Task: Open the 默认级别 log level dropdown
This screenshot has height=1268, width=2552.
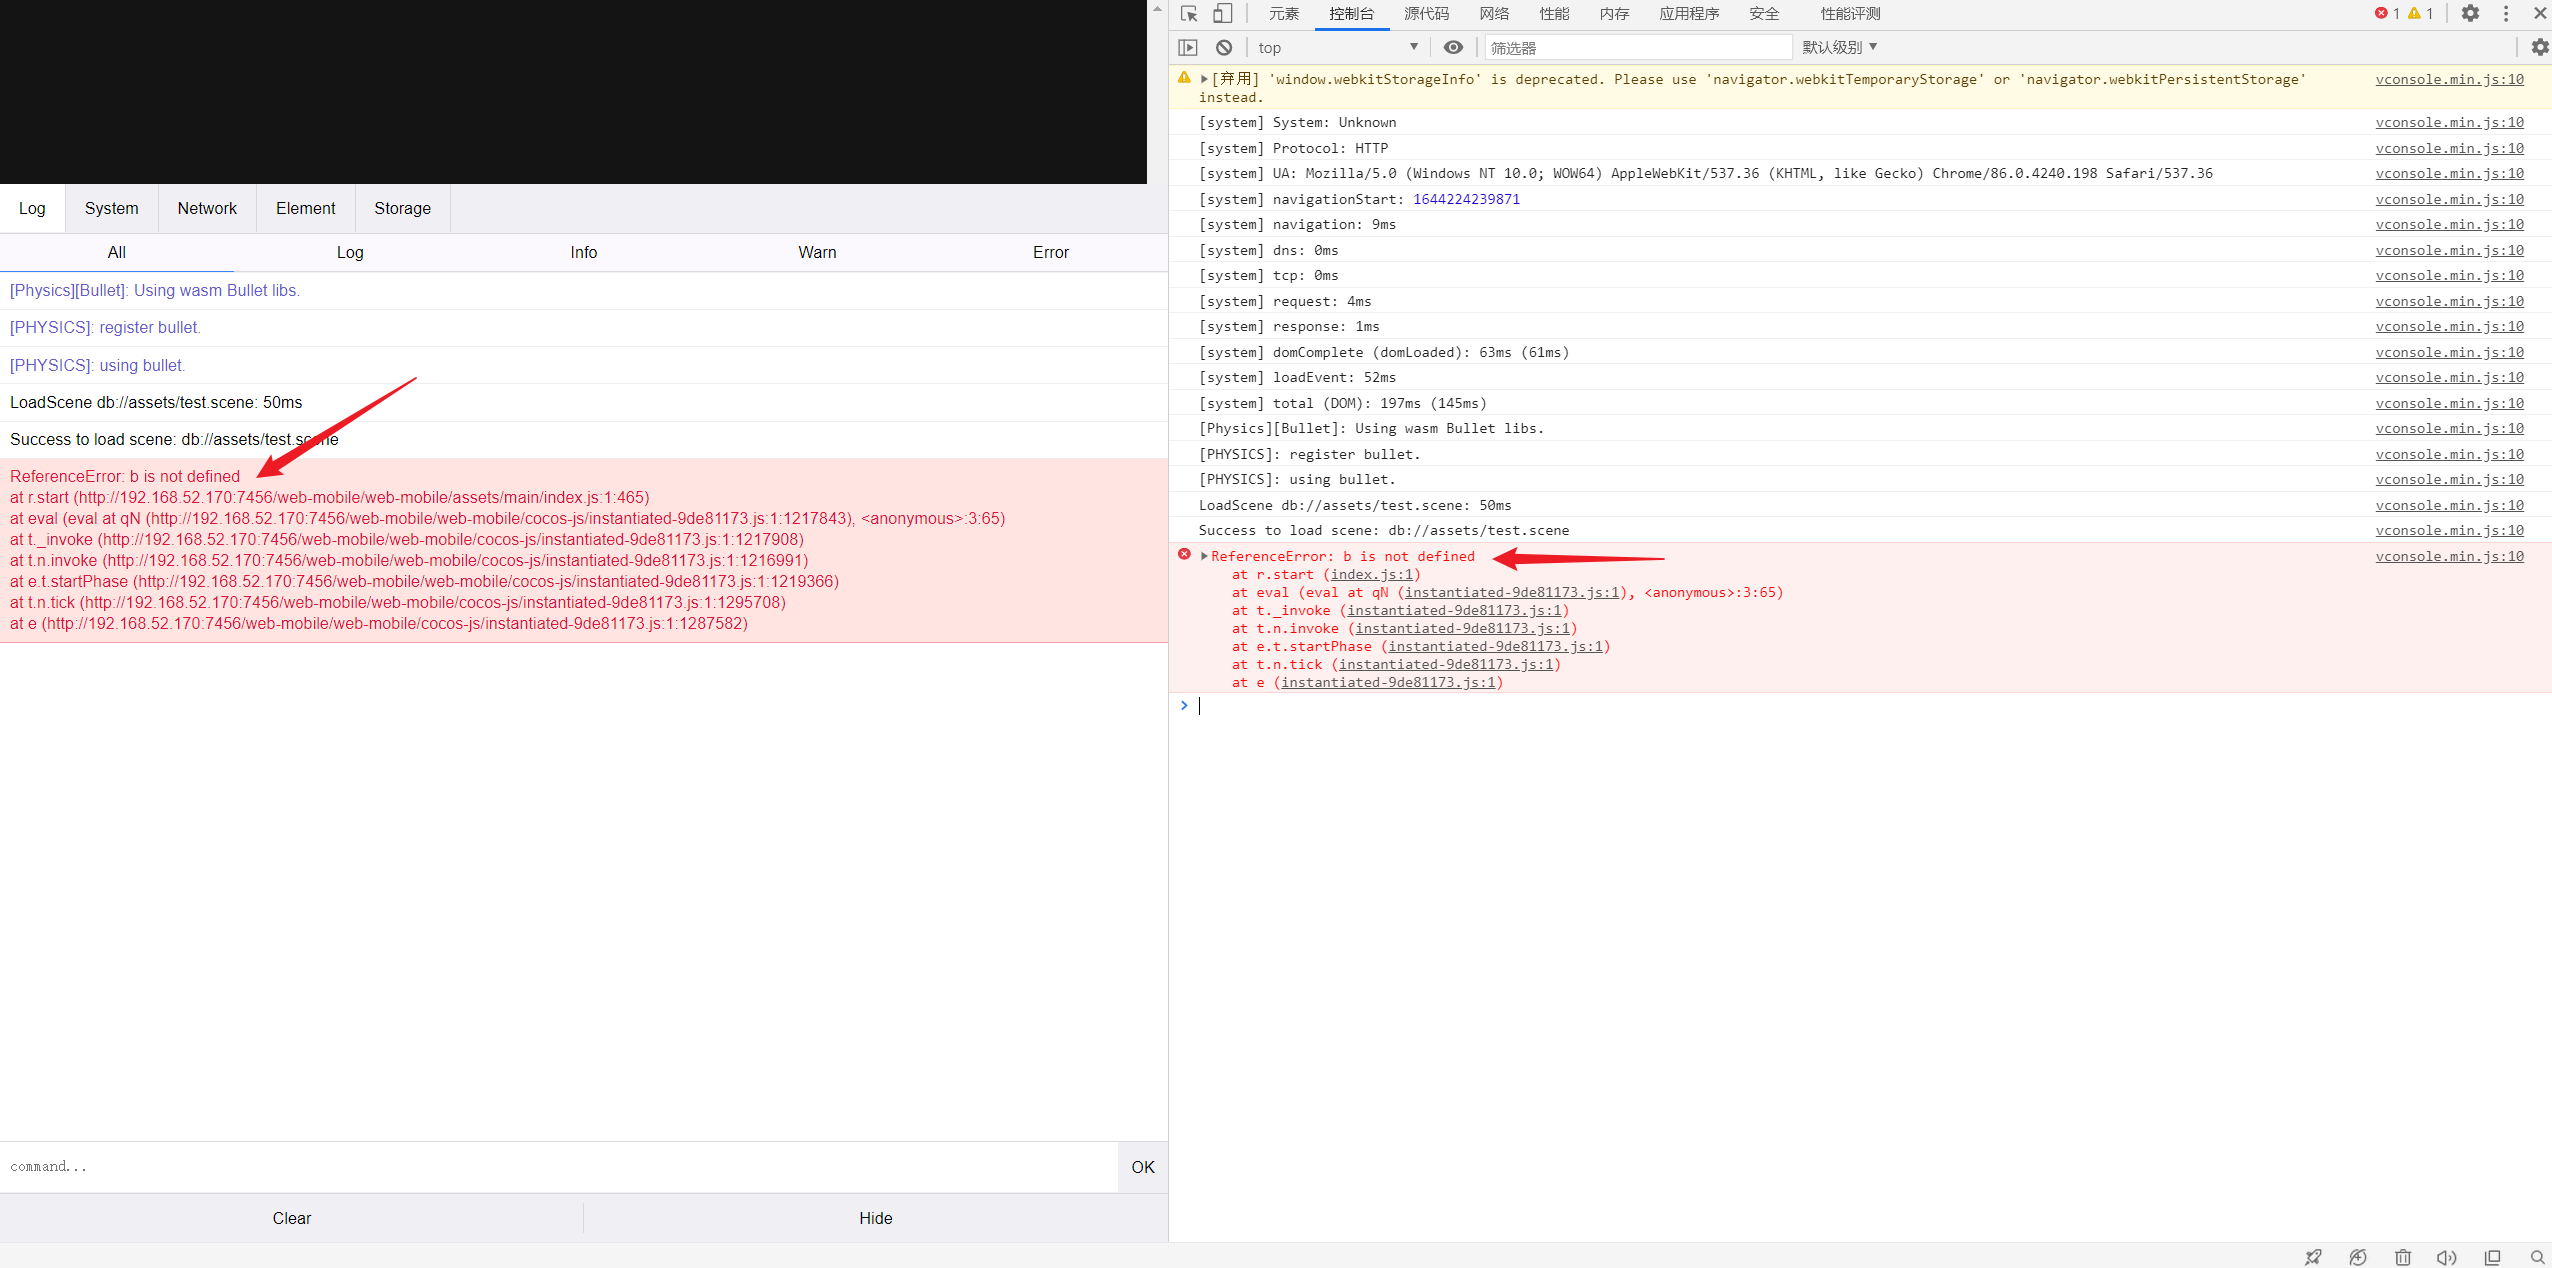Action: 1839,47
